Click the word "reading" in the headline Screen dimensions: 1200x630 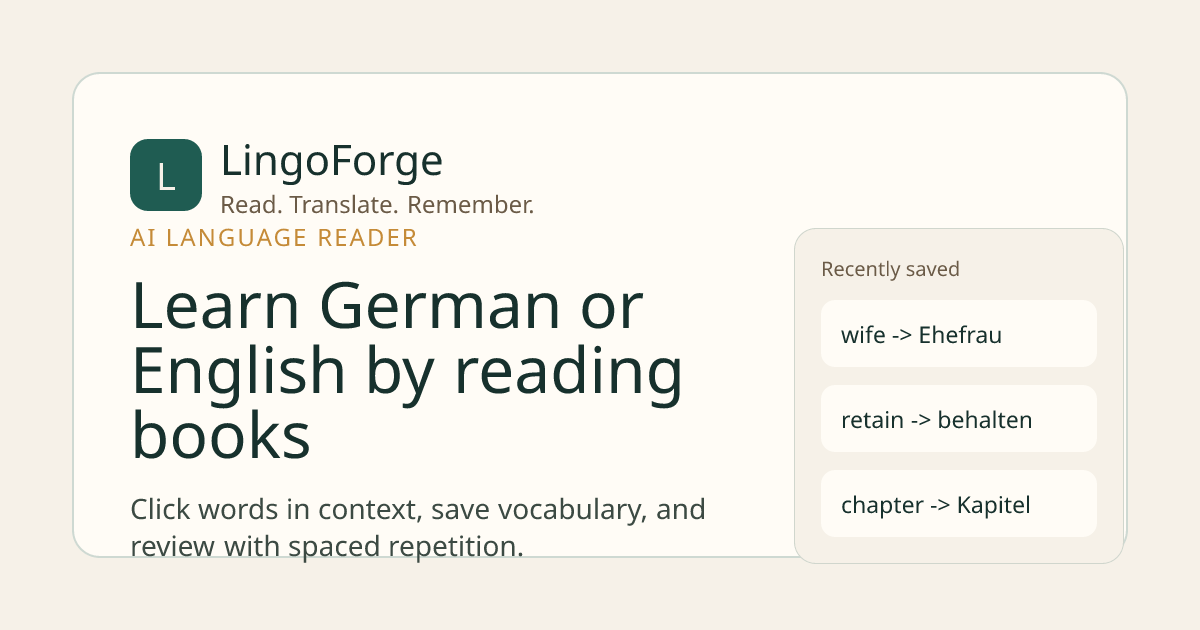569,371
